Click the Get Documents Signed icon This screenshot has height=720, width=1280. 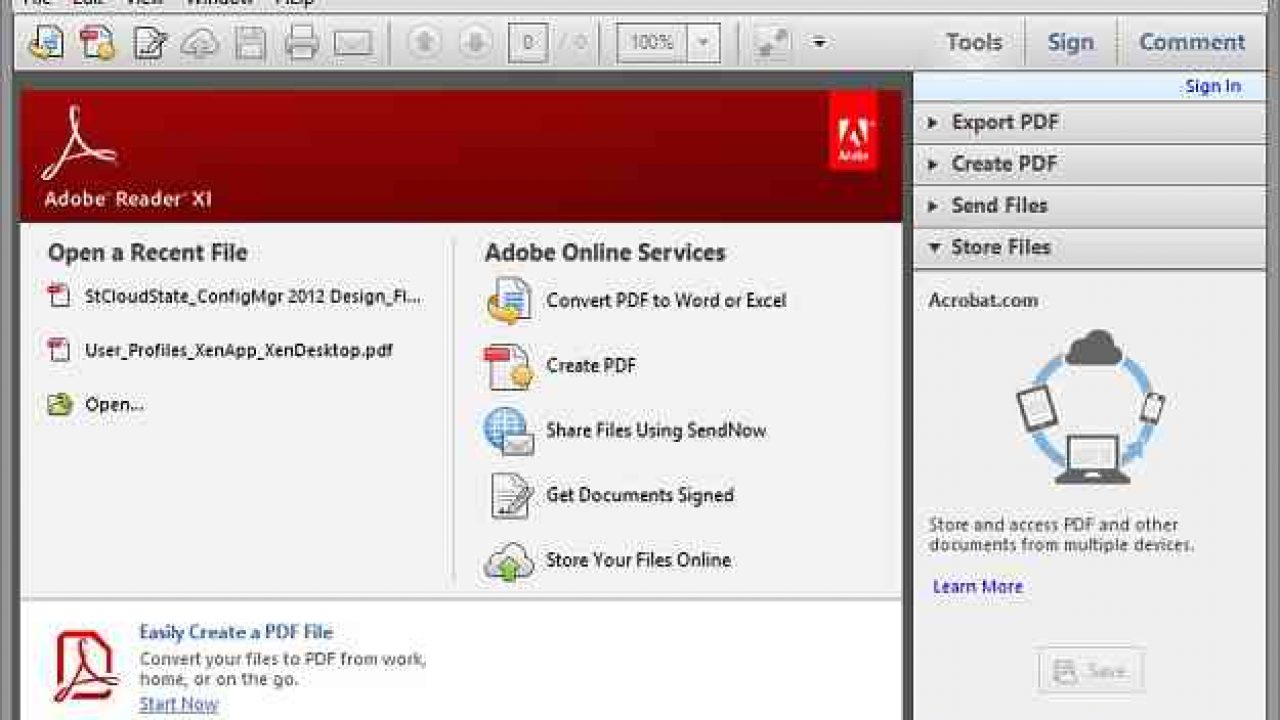(511, 495)
